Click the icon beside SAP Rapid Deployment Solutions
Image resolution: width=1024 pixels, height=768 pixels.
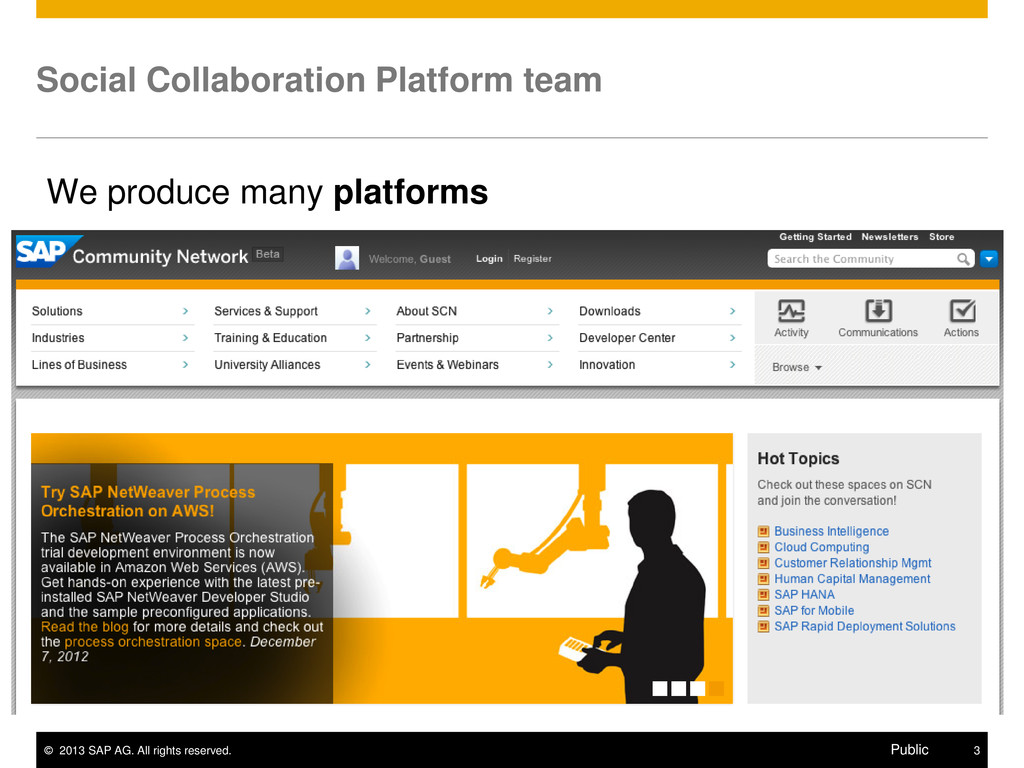[763, 626]
